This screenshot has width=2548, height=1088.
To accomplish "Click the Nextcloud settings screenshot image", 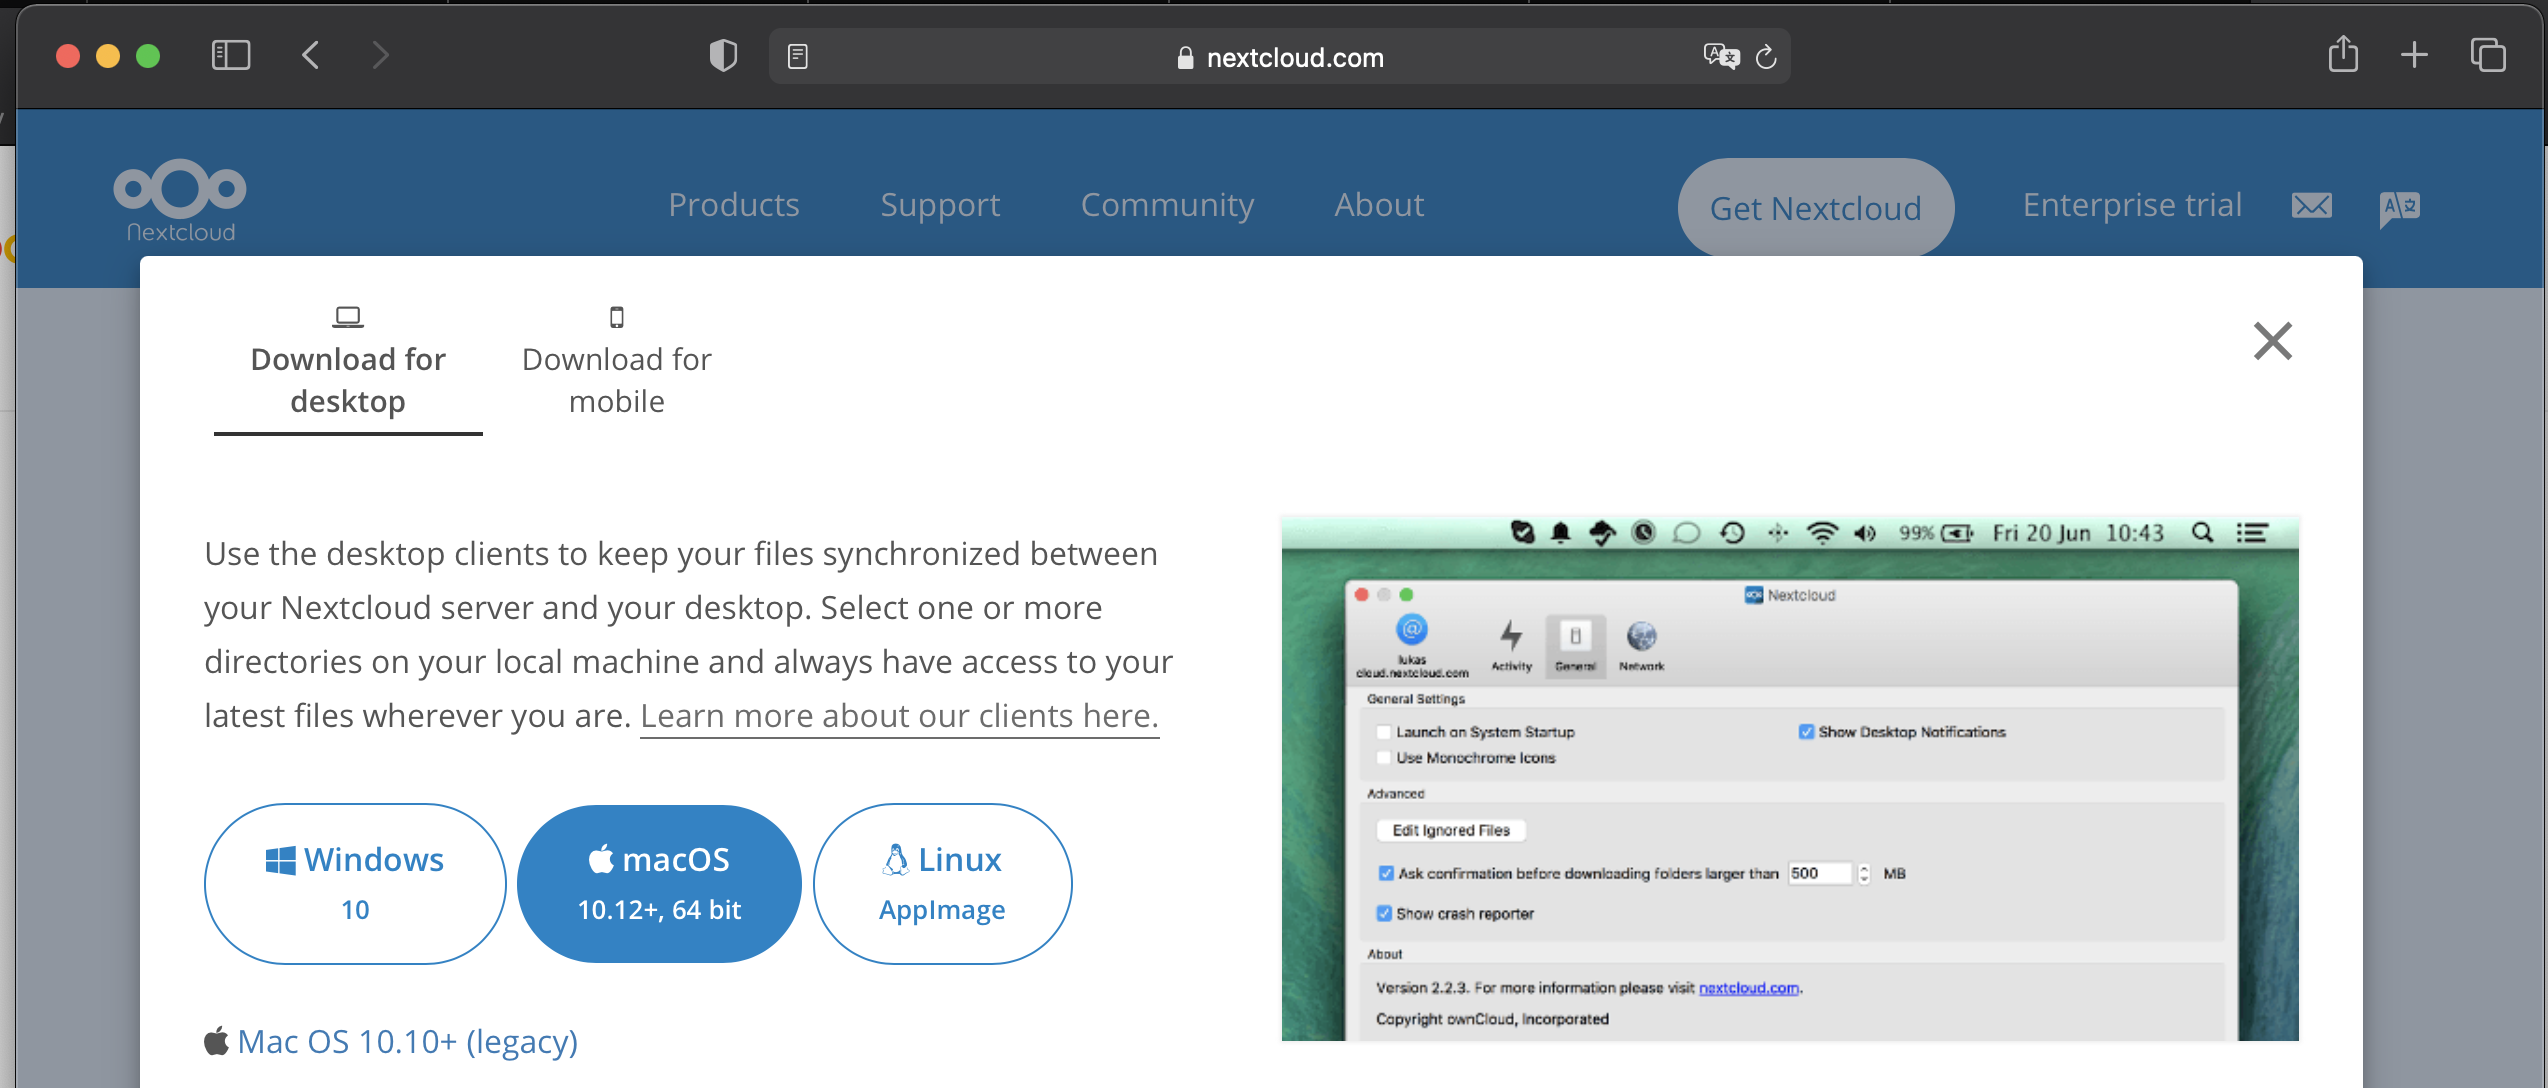I will 1790,778.
